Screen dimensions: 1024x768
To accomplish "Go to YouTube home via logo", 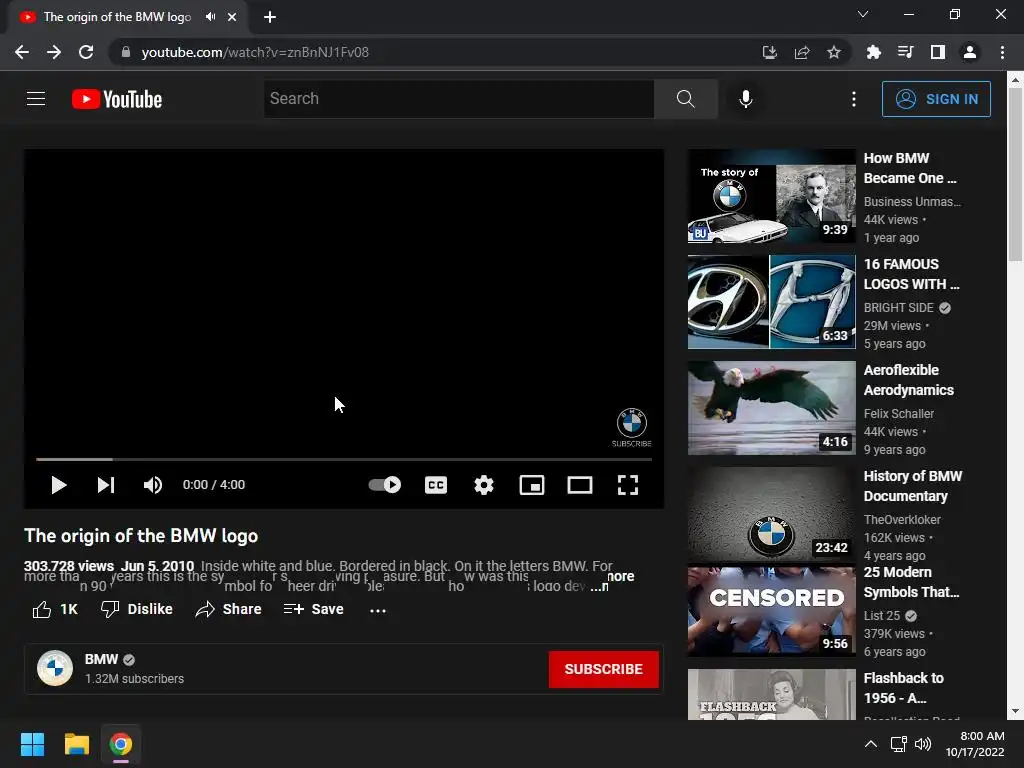I will pos(117,99).
